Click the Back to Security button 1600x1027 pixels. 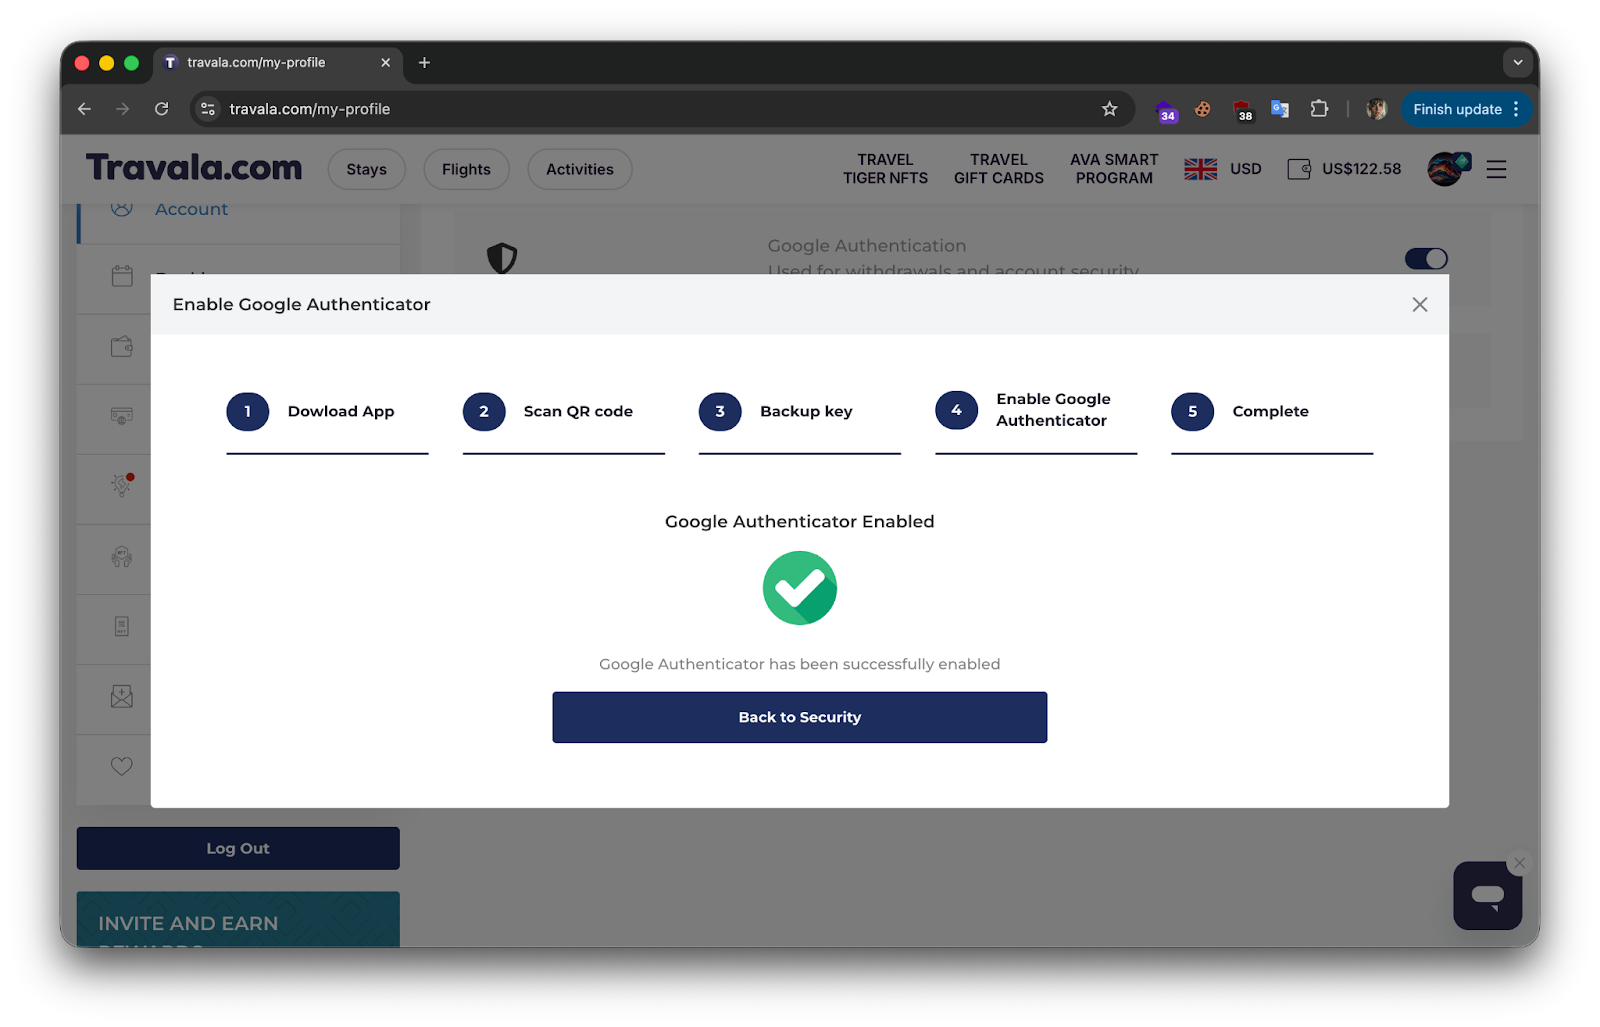(x=799, y=717)
